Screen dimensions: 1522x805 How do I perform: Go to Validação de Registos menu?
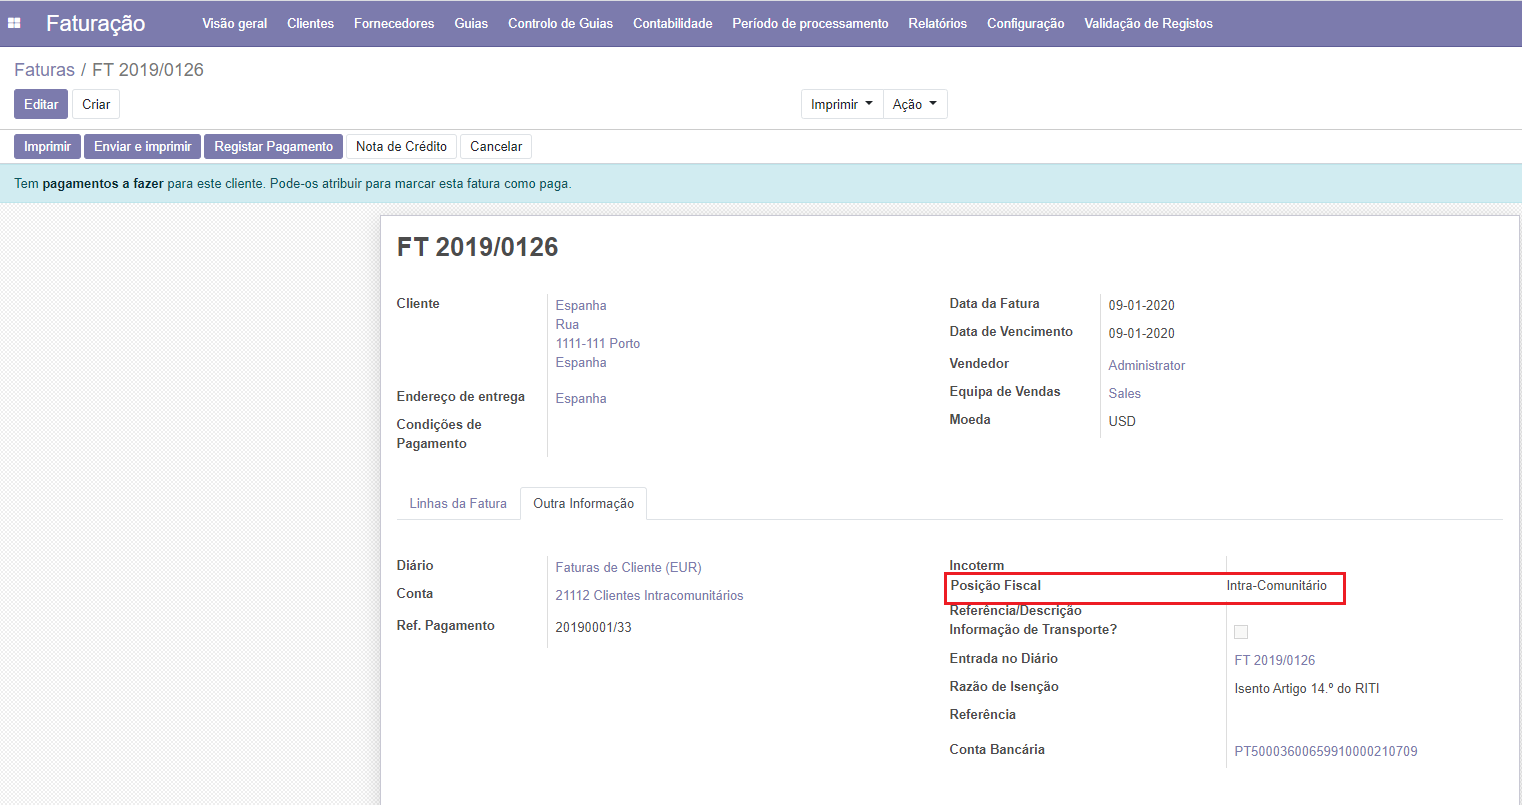click(x=1148, y=23)
